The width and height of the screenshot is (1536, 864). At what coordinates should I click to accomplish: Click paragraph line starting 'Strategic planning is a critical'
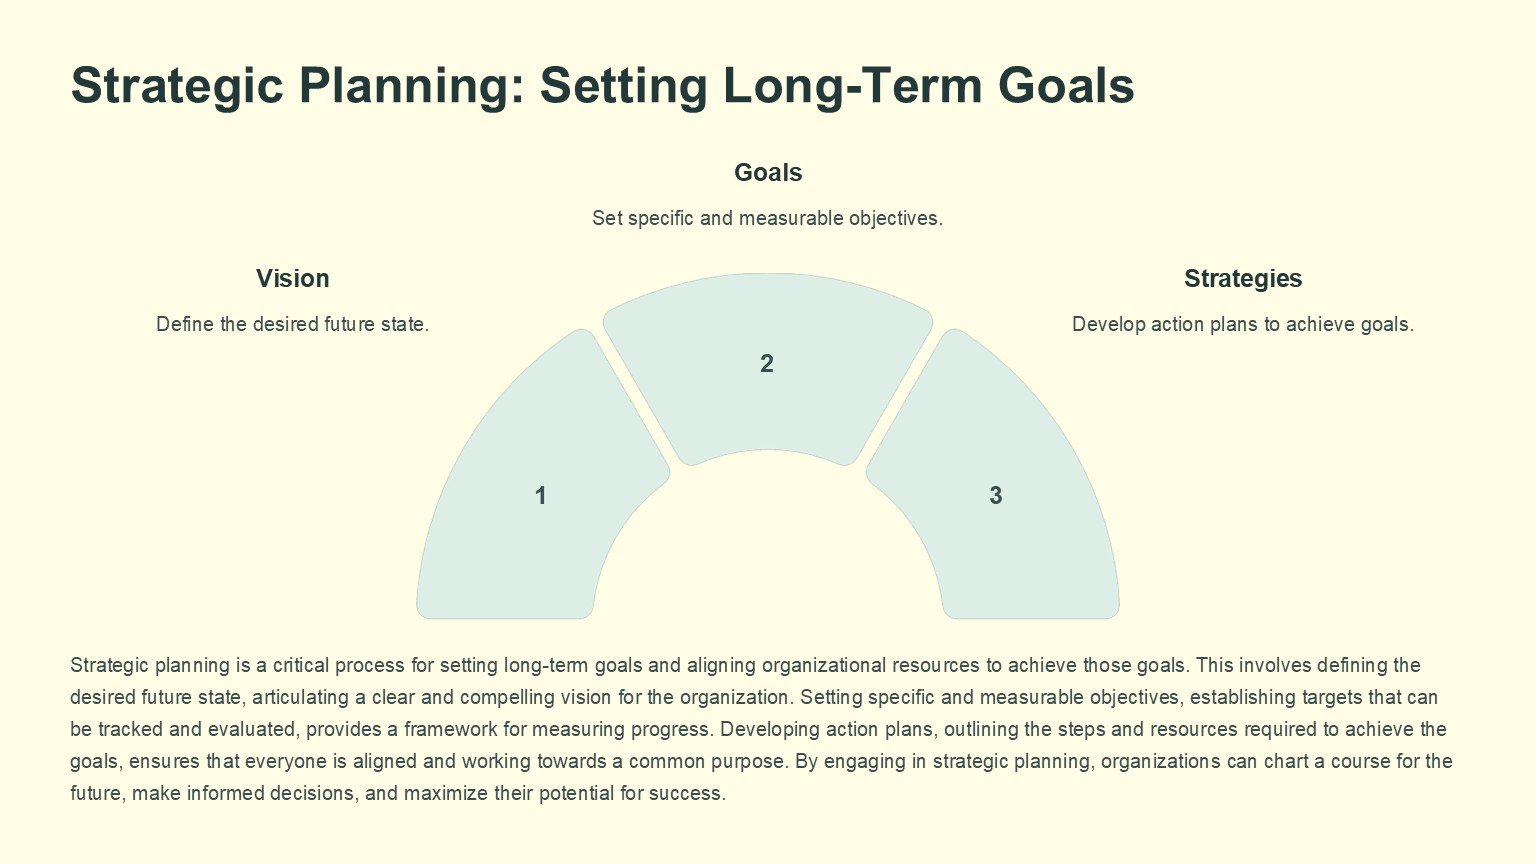click(745, 666)
